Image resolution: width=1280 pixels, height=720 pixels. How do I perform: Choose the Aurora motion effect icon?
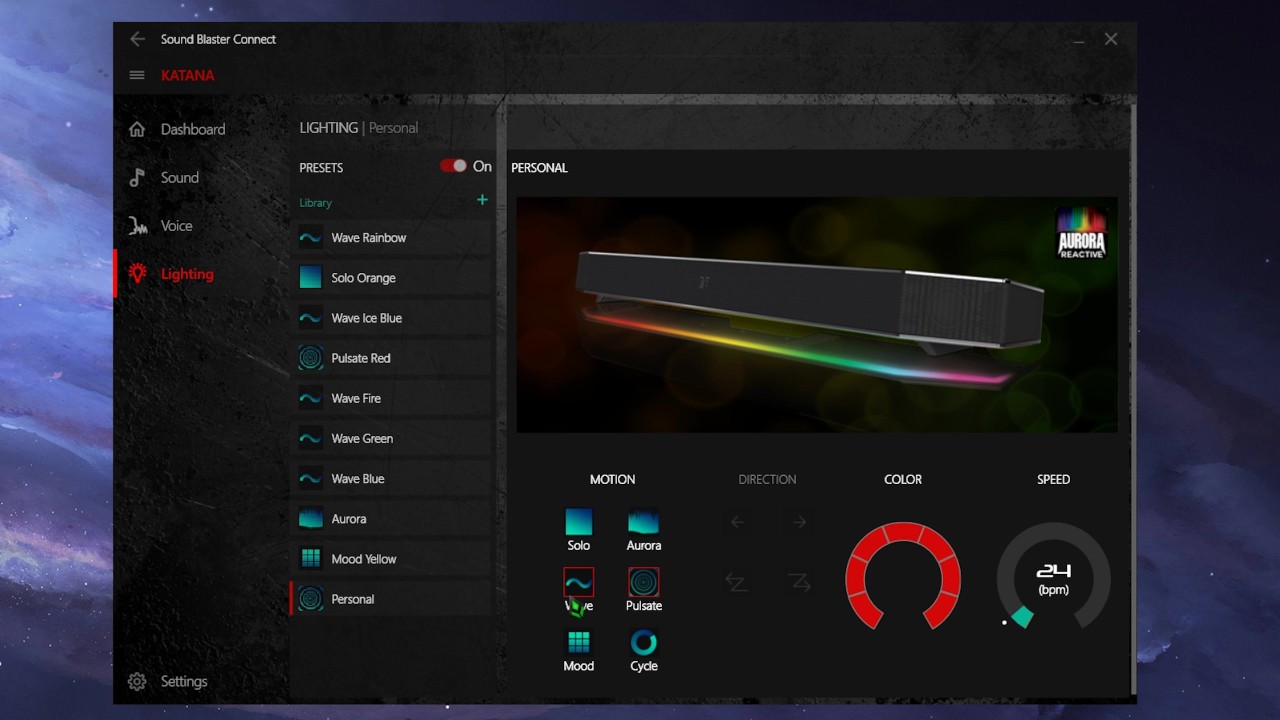[x=643, y=522]
